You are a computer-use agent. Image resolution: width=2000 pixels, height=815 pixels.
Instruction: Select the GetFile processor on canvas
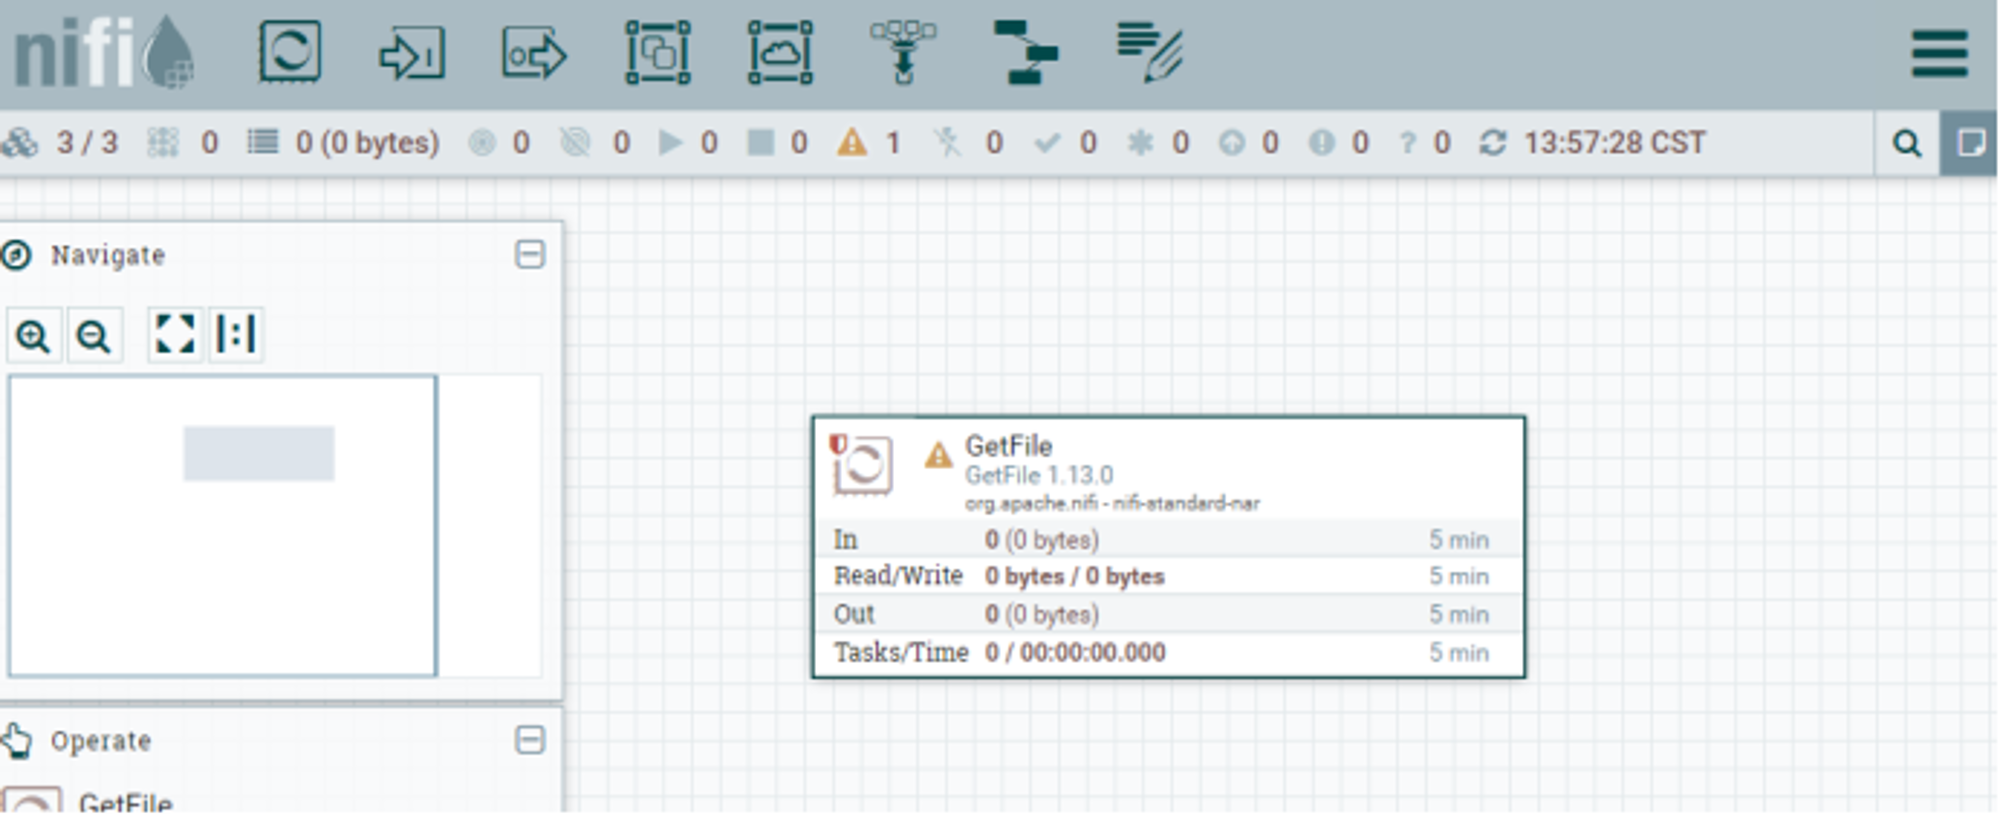point(1169,547)
